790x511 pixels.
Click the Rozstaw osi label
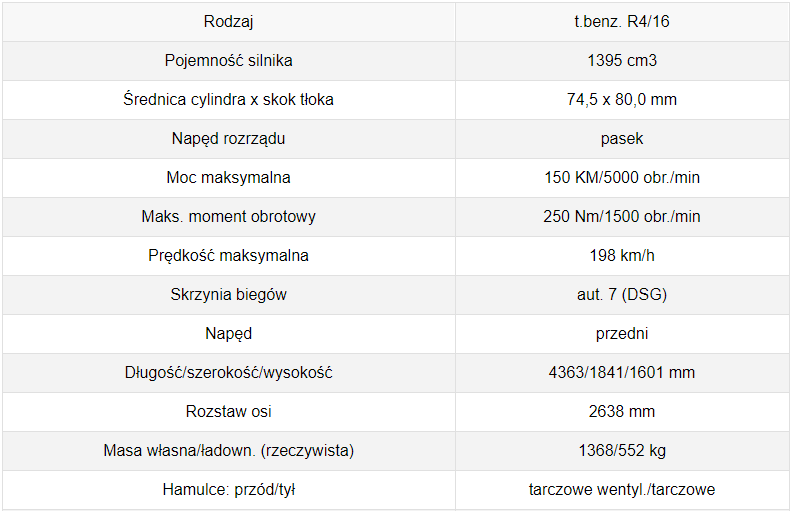coord(228,411)
